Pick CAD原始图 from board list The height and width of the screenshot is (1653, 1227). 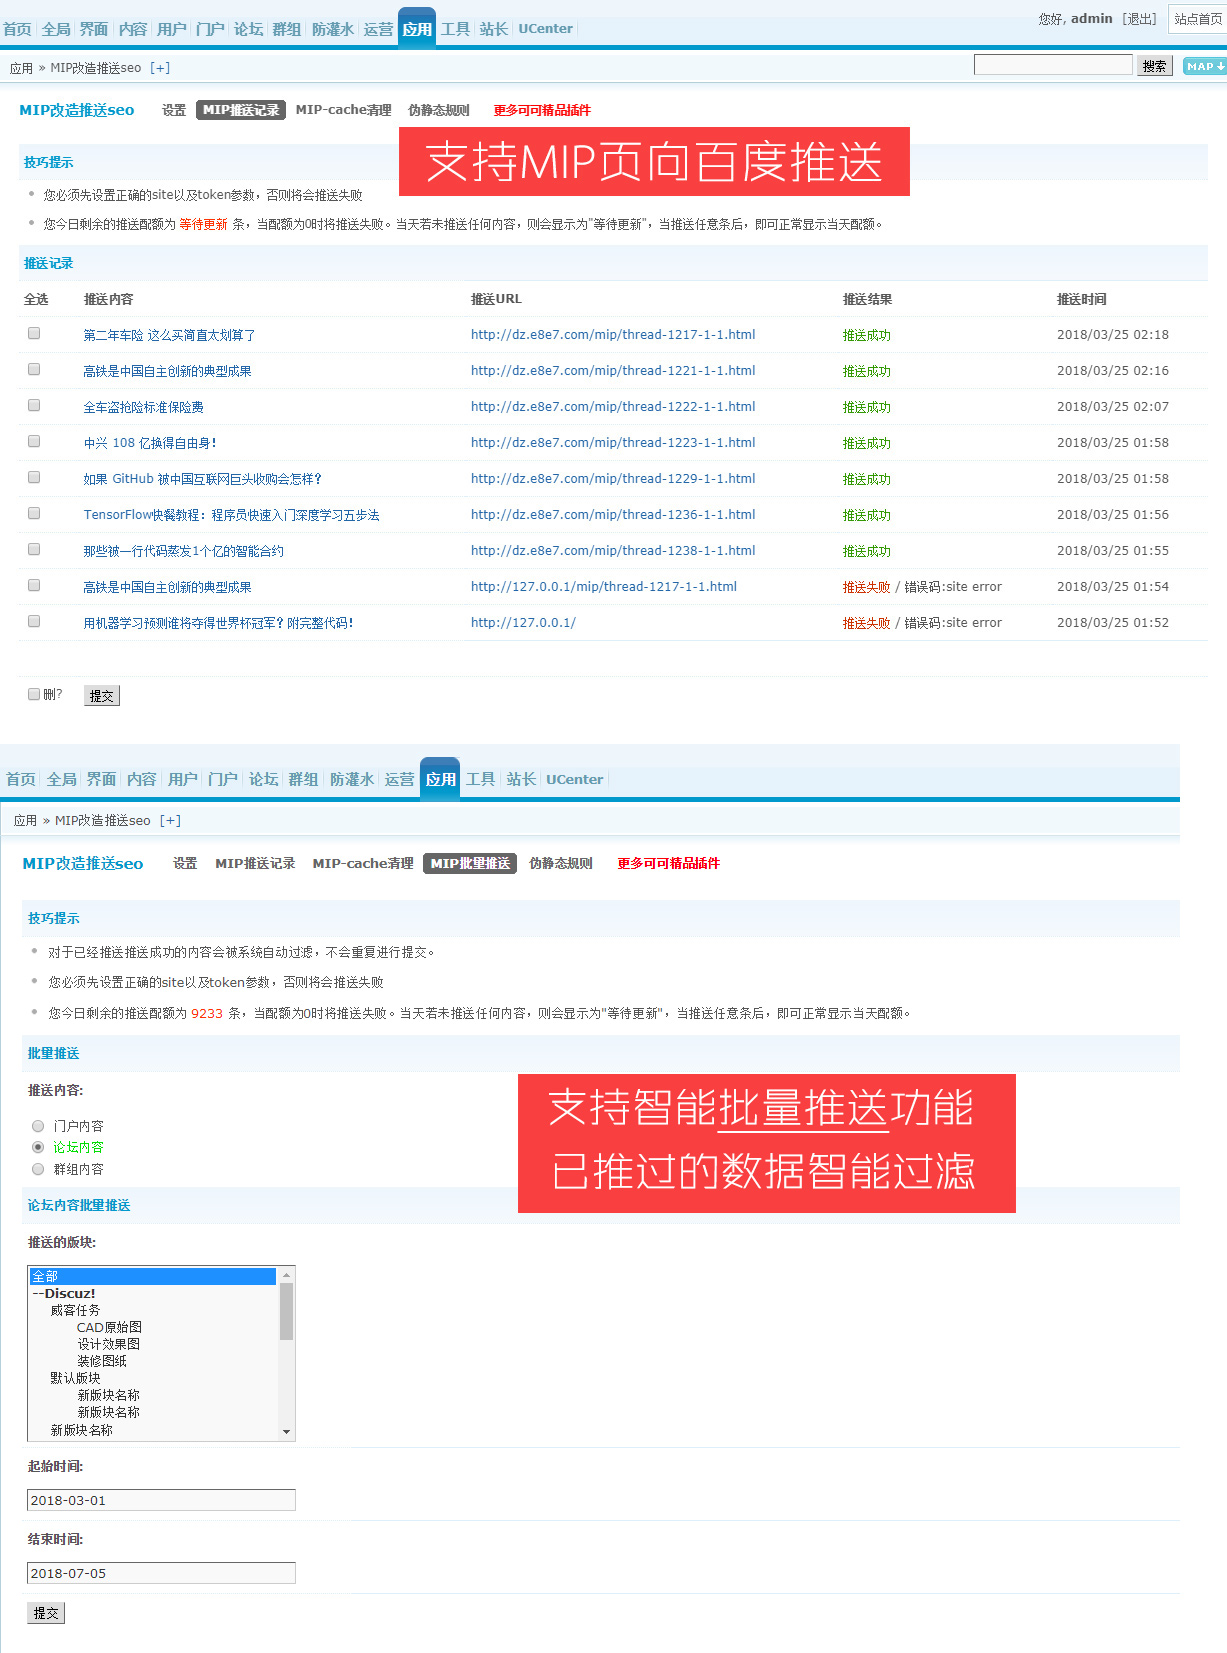coord(109,1327)
